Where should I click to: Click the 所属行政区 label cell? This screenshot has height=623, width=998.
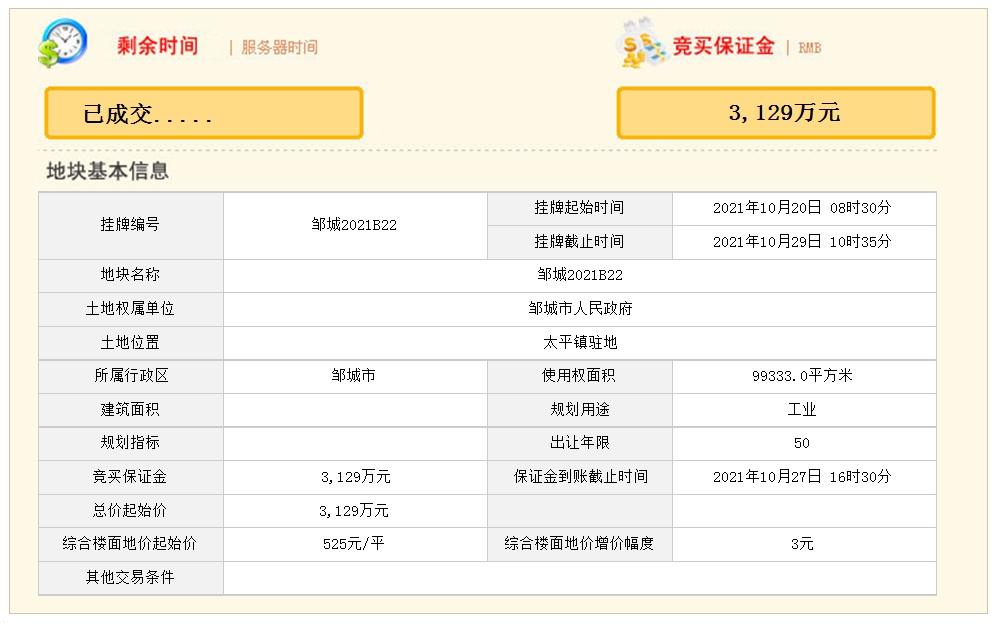[131, 377]
